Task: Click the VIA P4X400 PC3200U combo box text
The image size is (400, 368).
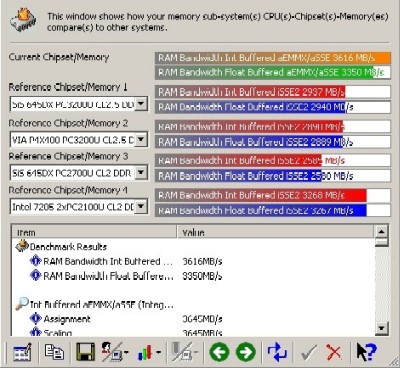Action: click(x=72, y=139)
